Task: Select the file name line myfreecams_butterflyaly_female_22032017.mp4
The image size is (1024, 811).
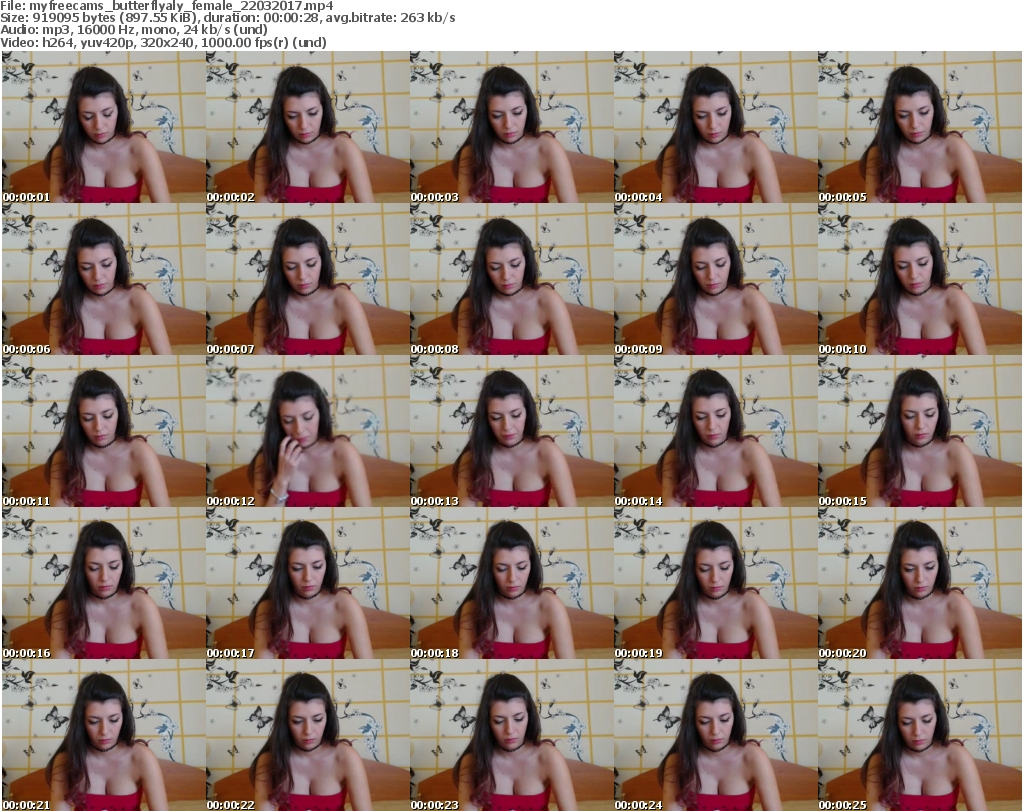Action: (167, 6)
